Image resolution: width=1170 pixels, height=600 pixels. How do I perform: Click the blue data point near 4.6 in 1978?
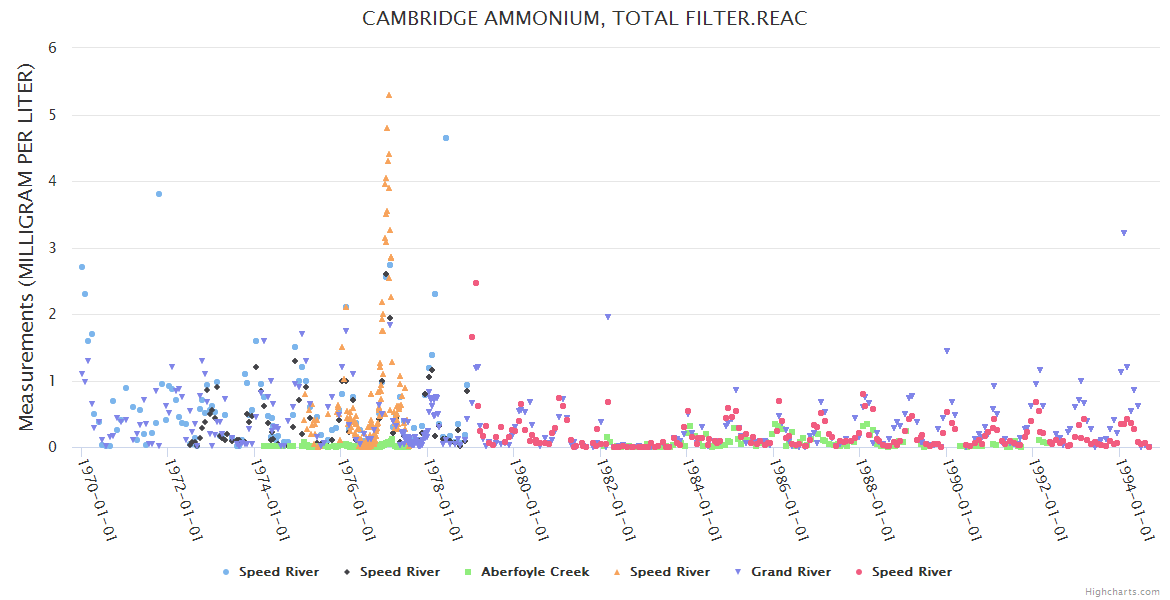[x=446, y=138]
